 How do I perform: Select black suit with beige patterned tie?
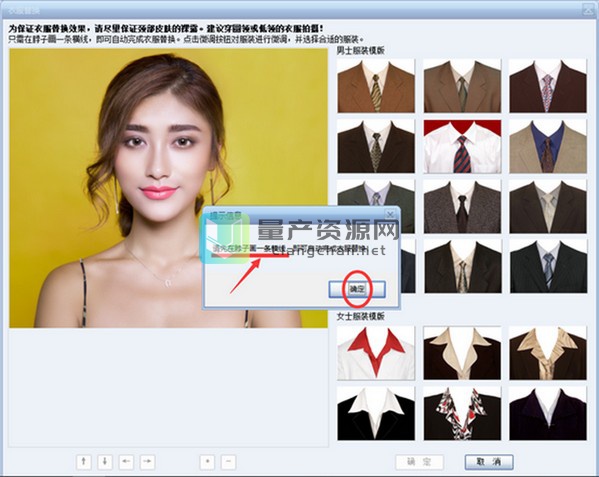[x=462, y=267]
